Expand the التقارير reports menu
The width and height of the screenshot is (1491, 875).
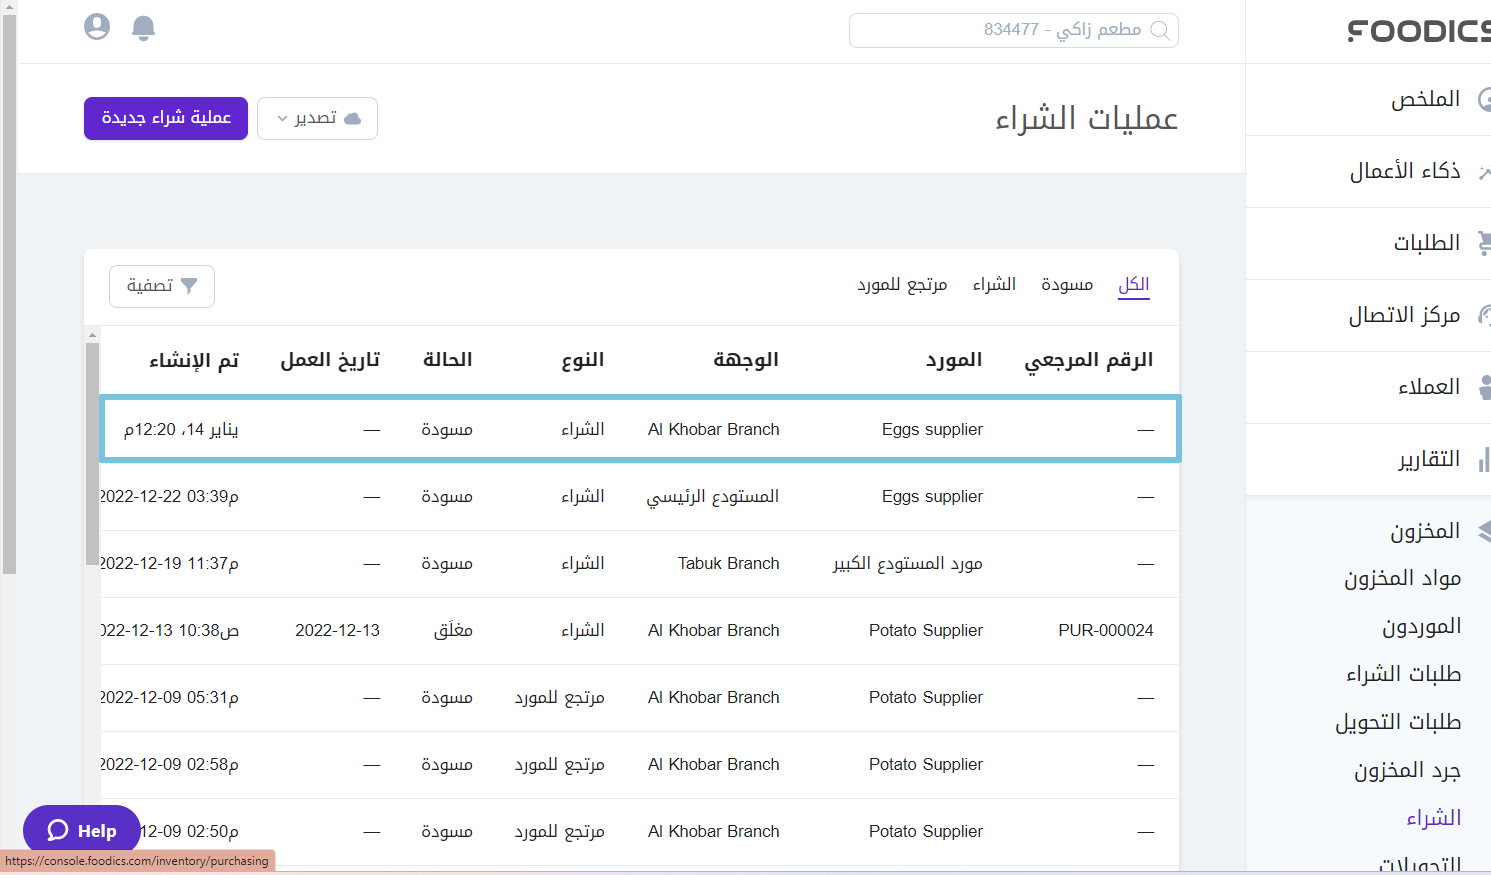tap(1428, 459)
